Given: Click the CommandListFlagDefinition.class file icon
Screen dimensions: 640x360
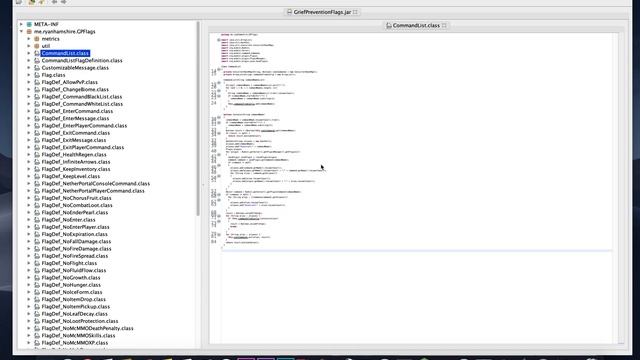Looking at the screenshot, I should click(37, 60).
